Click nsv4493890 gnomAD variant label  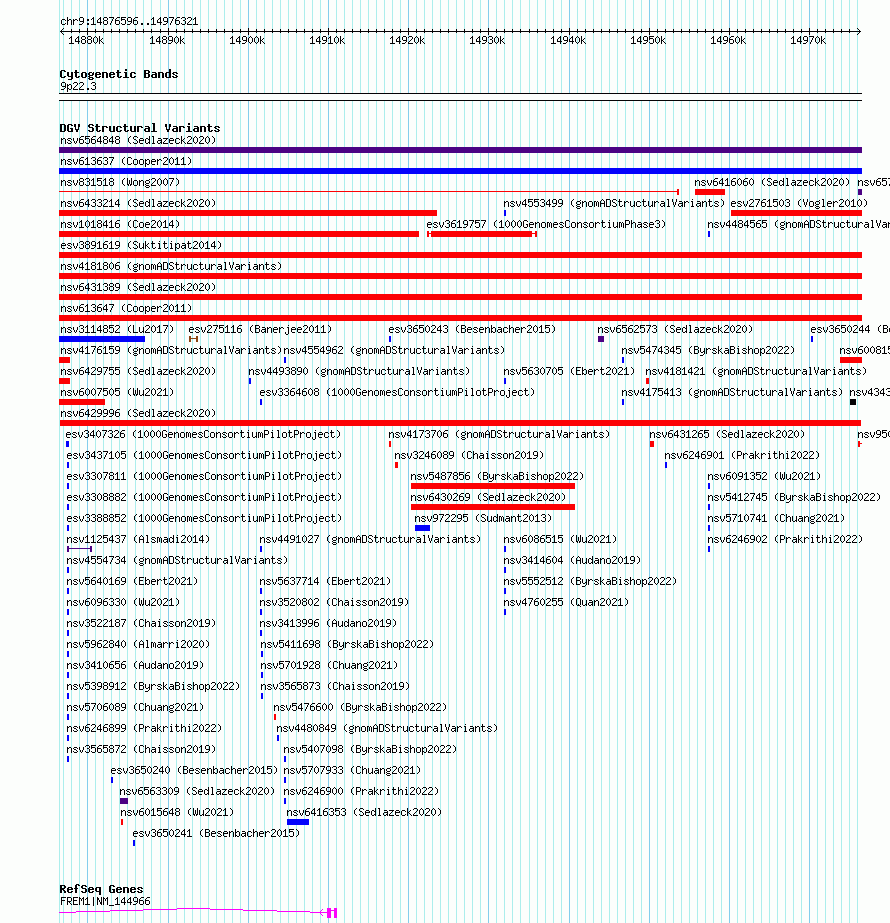point(359,371)
